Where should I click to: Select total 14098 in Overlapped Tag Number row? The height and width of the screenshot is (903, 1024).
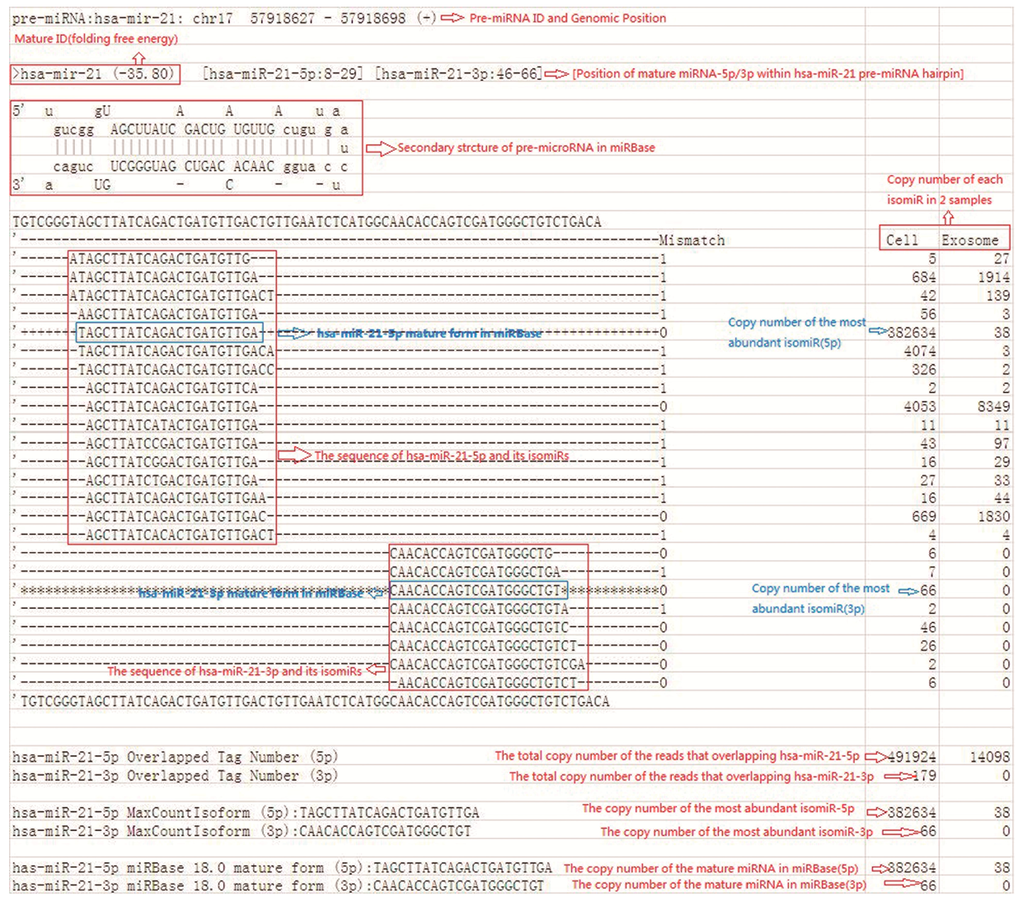click(x=989, y=757)
